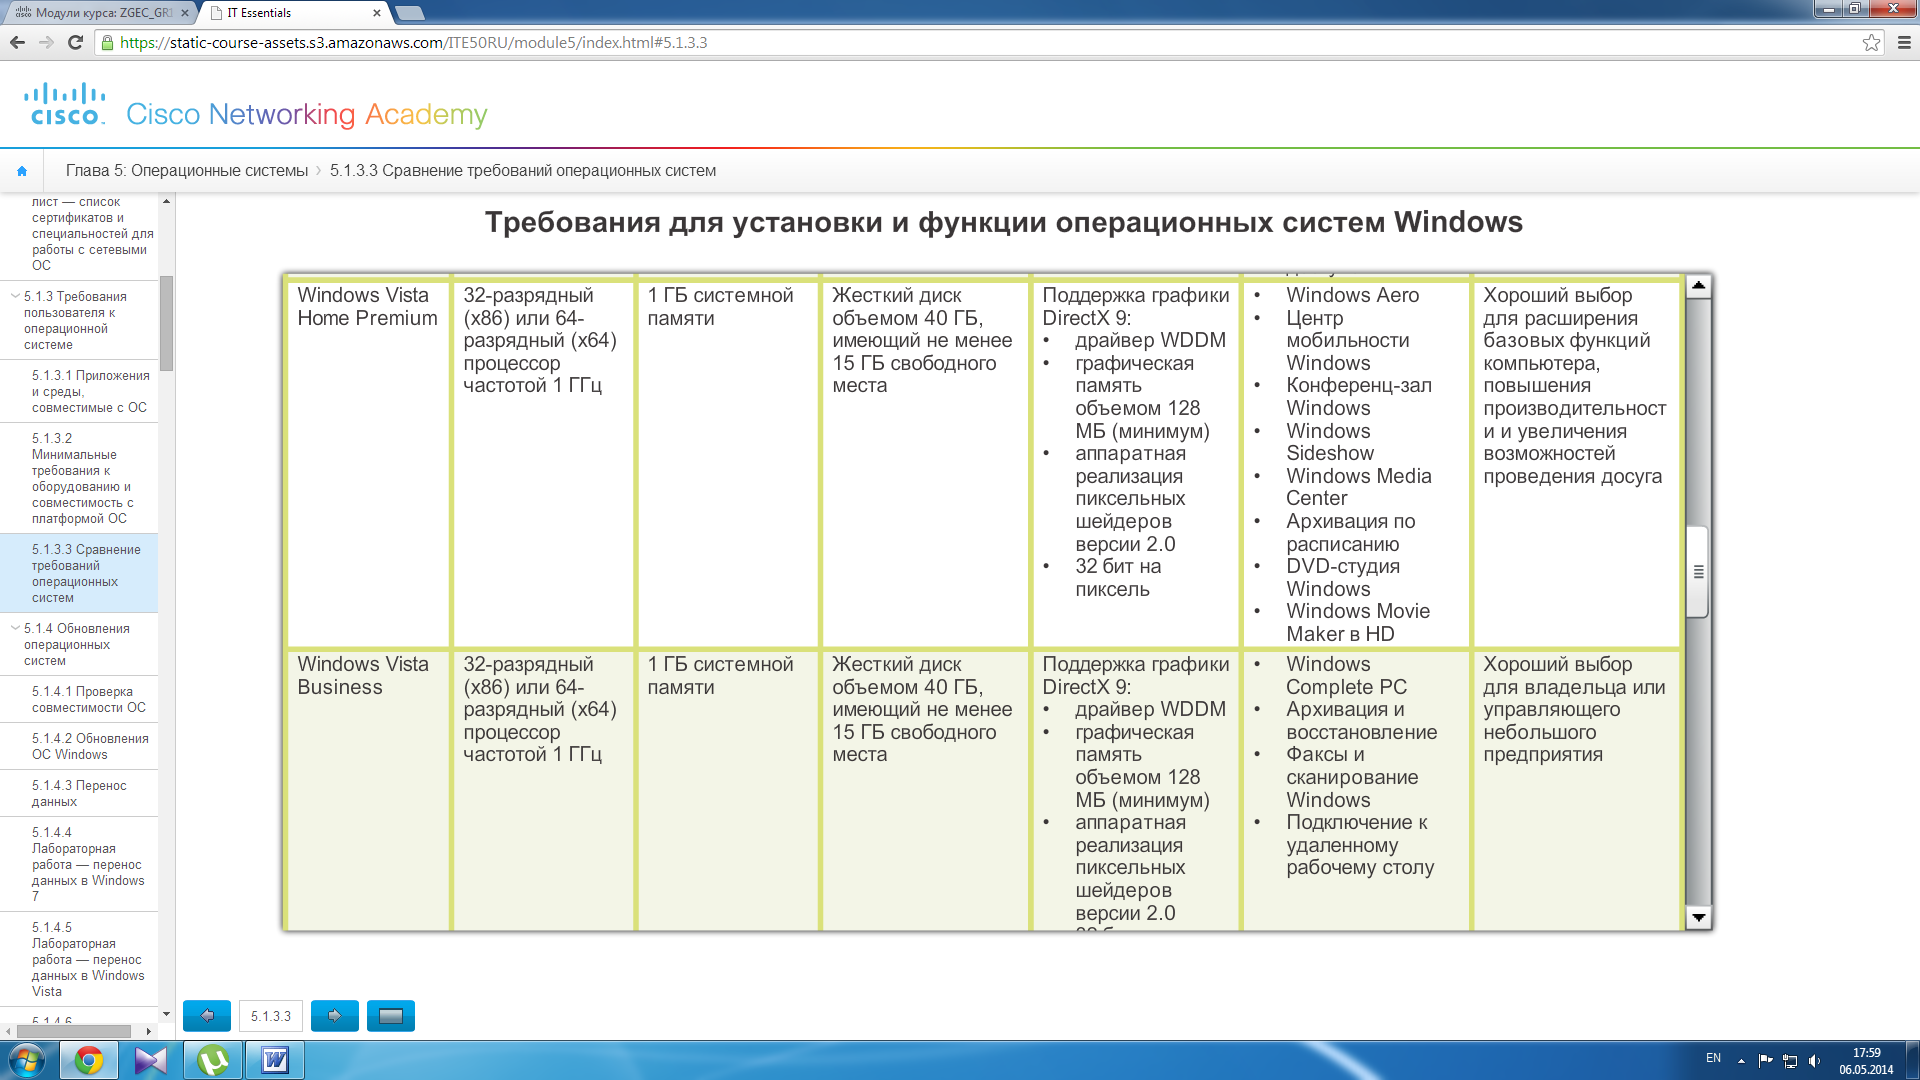Close the IT Essentials tab

(x=377, y=13)
